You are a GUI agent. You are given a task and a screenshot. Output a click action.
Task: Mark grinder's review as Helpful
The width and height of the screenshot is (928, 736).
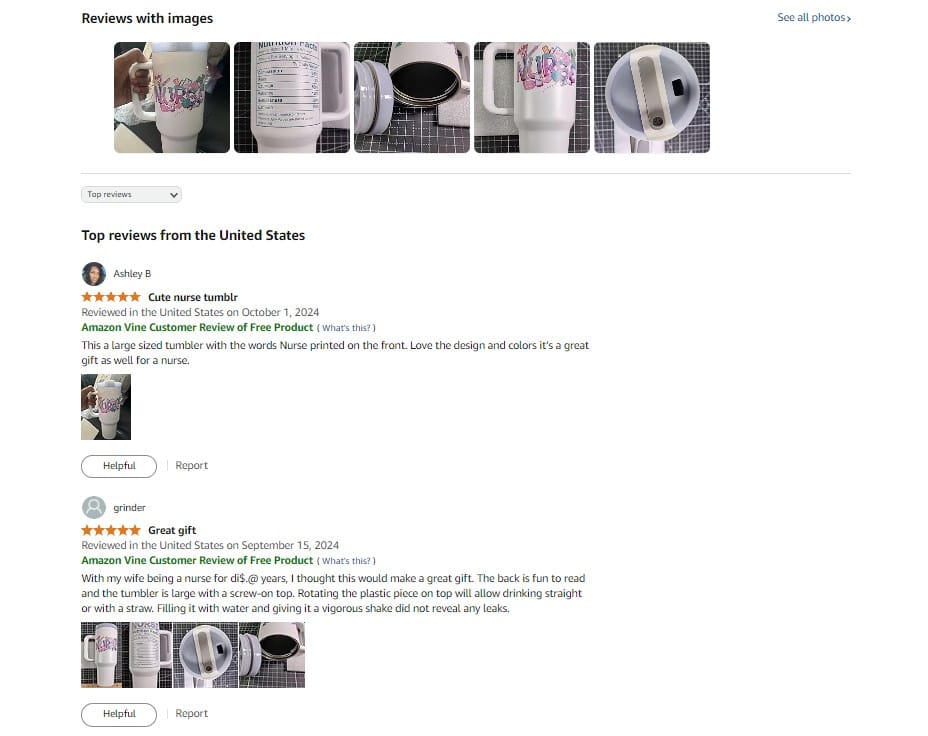pos(119,714)
